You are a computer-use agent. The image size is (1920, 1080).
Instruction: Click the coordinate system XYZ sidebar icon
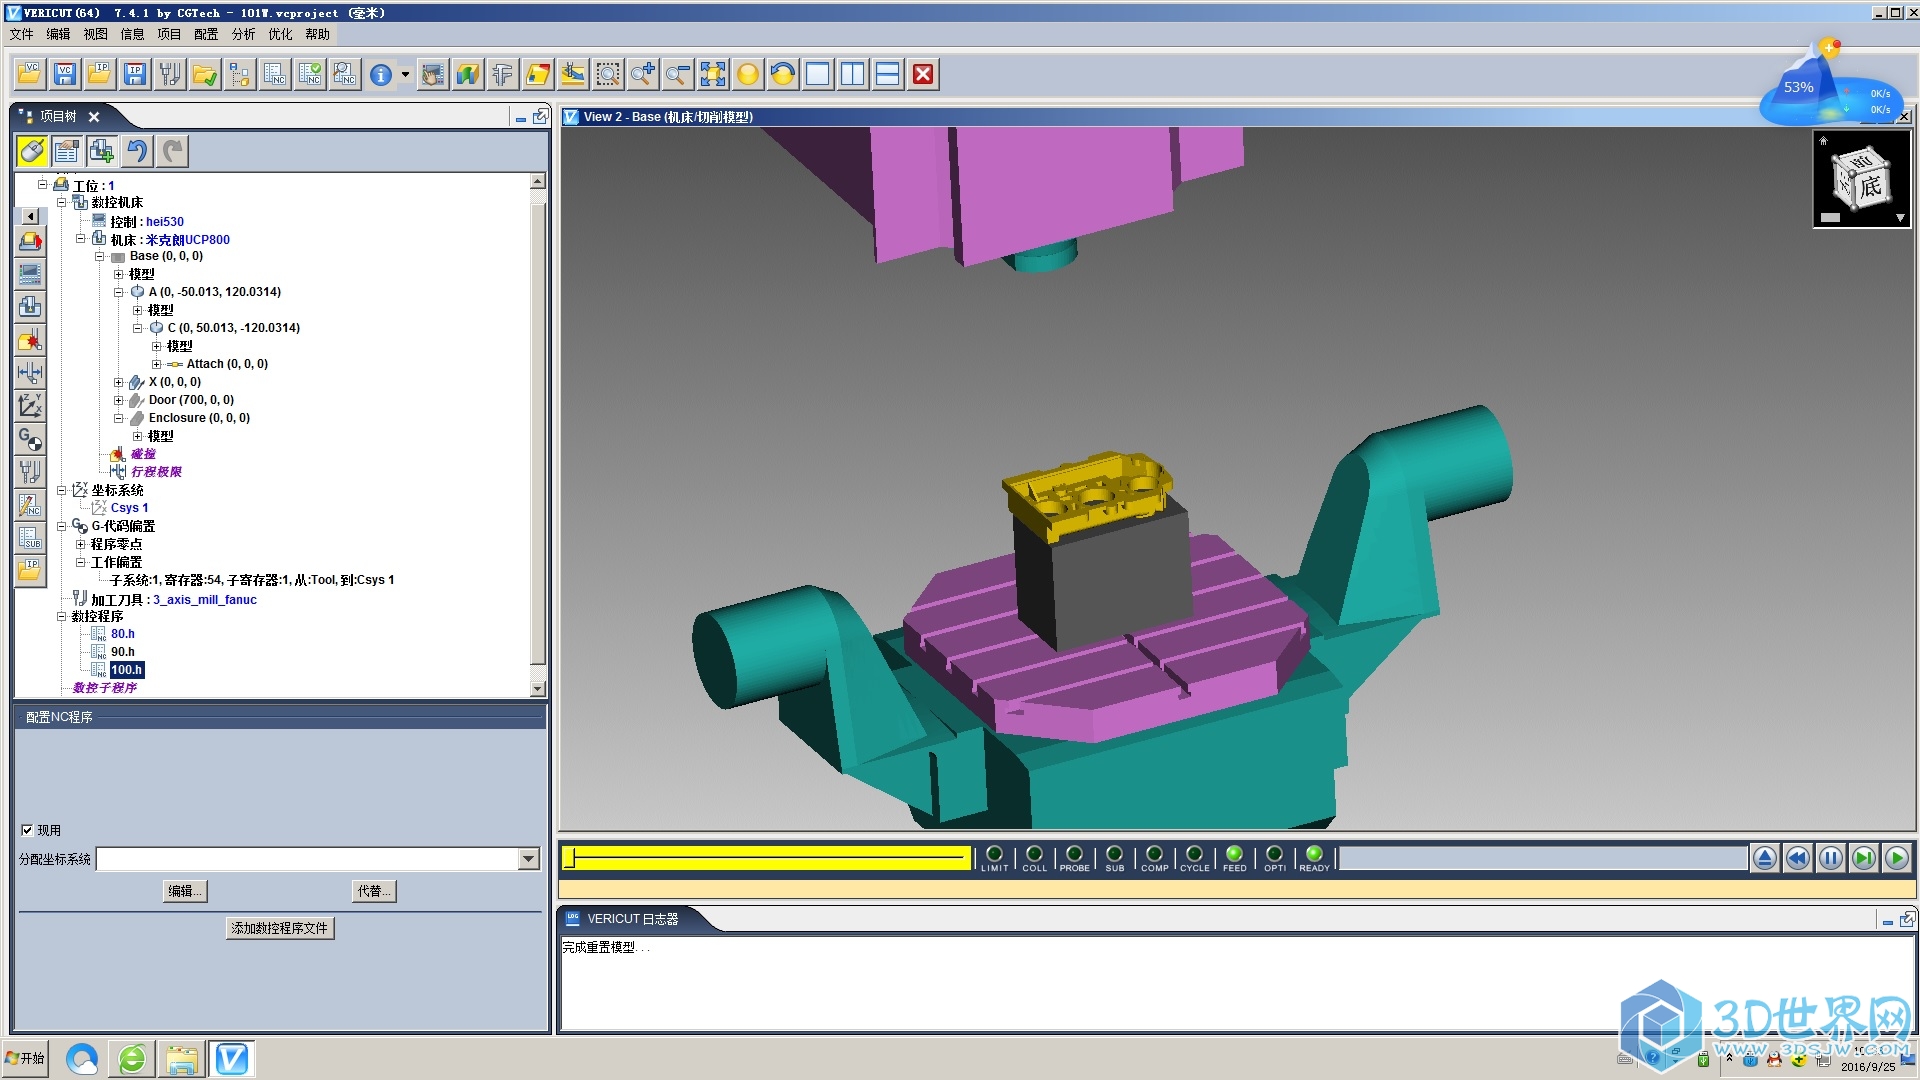(x=30, y=406)
